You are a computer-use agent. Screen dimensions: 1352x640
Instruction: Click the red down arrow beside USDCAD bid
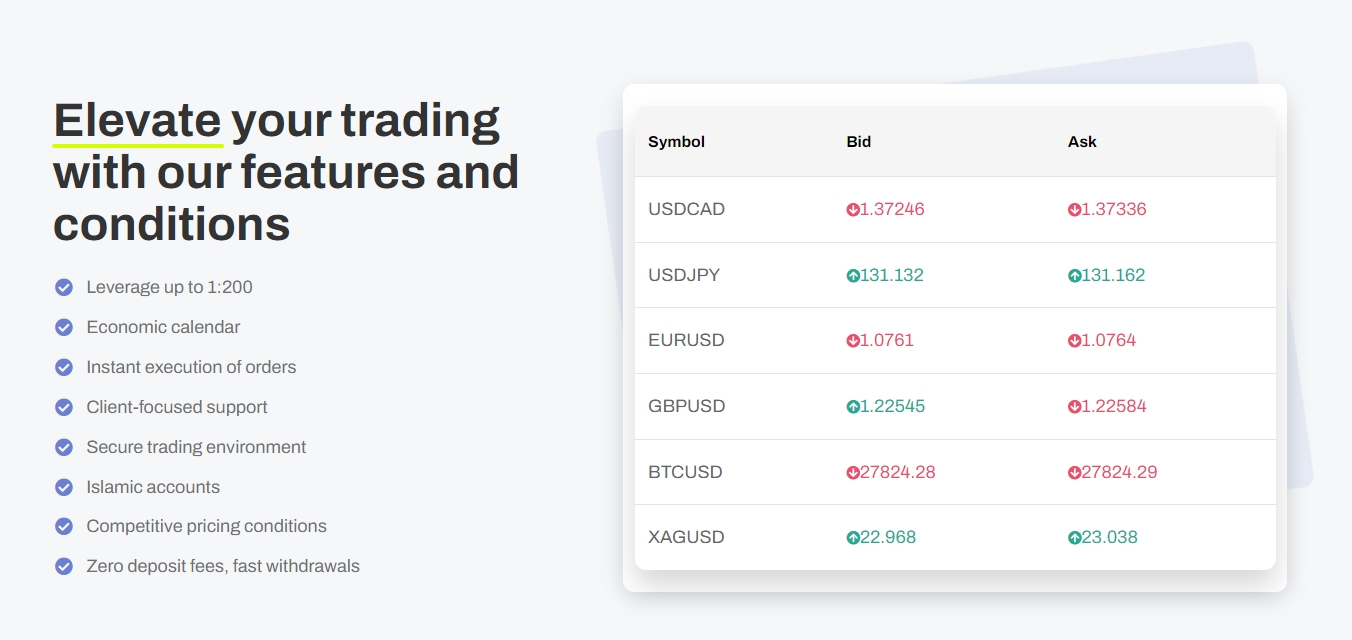pyautogui.click(x=853, y=210)
